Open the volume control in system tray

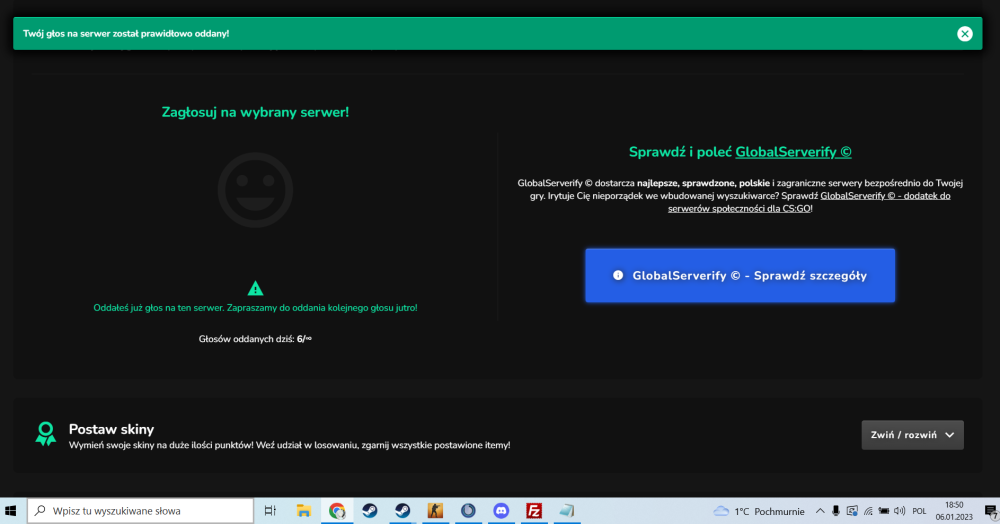click(x=900, y=511)
